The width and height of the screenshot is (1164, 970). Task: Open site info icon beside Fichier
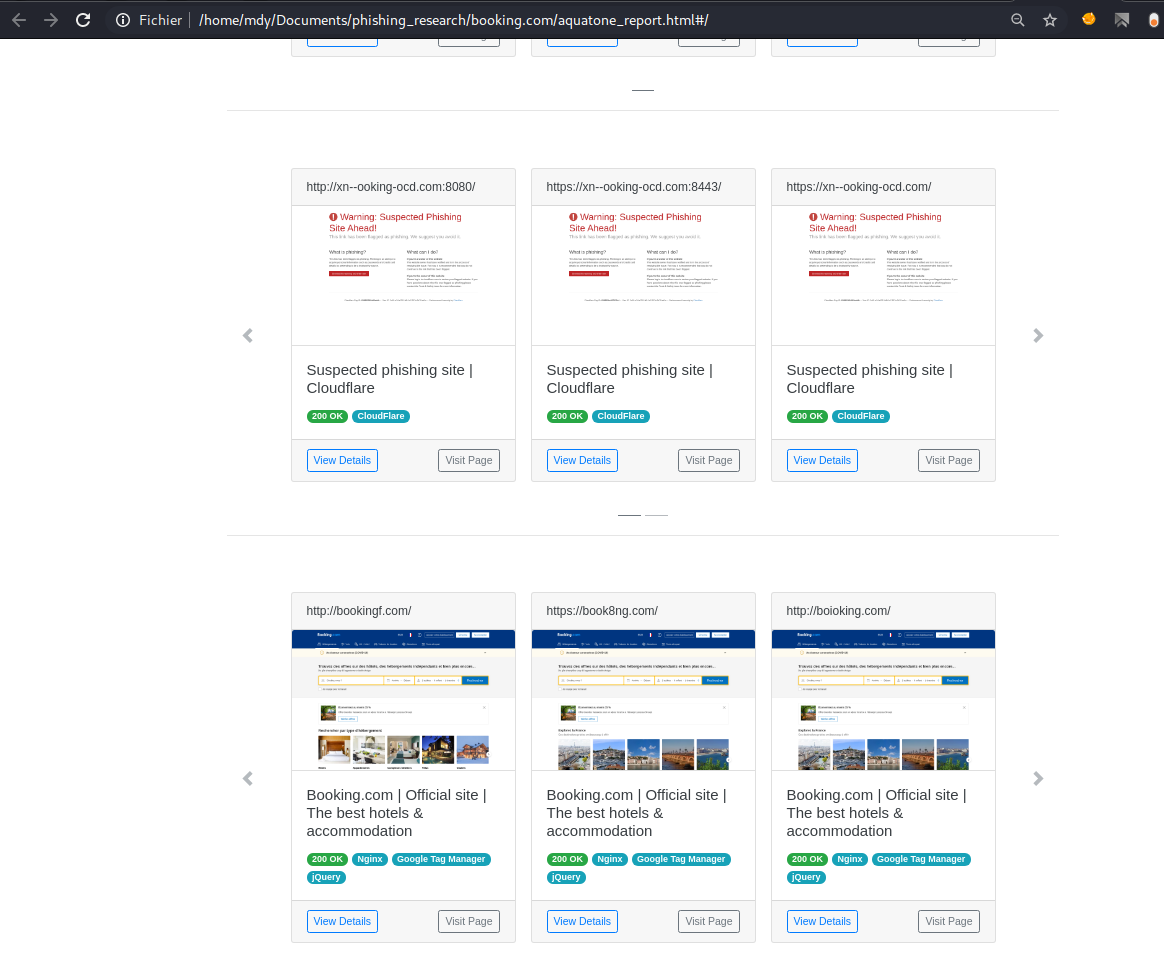[x=123, y=20]
